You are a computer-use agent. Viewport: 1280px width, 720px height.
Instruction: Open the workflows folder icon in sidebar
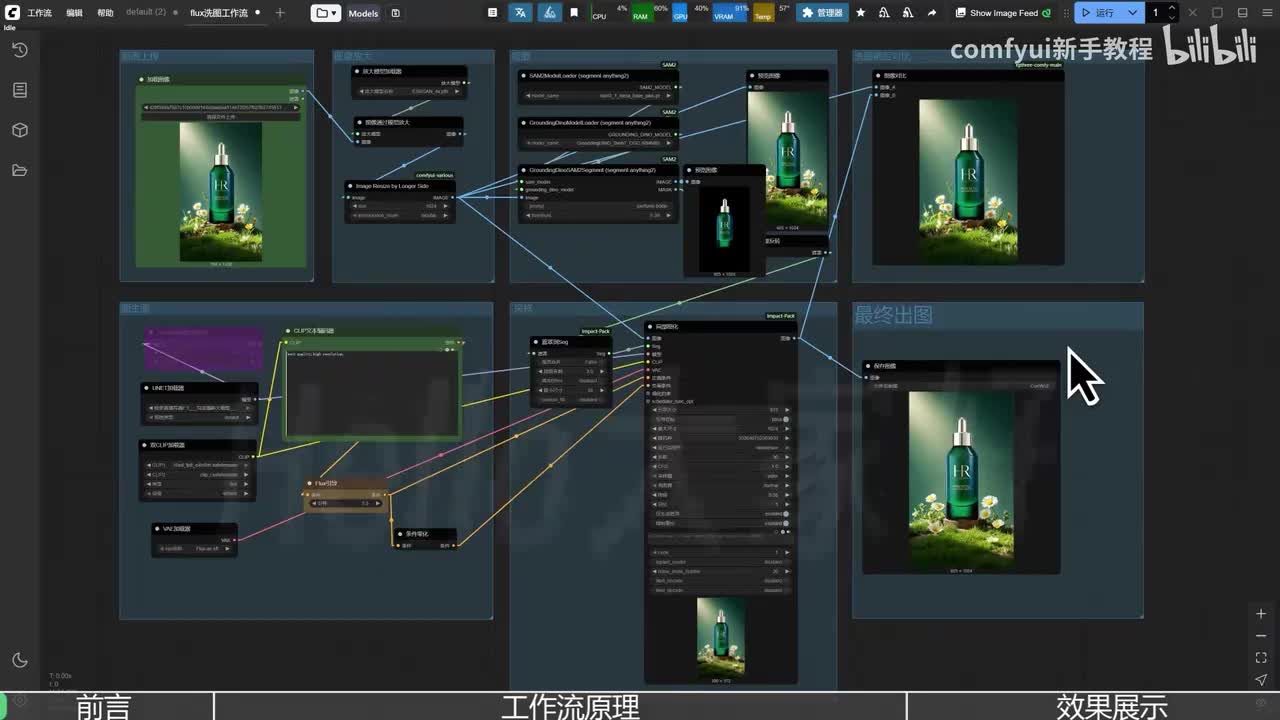click(x=20, y=170)
